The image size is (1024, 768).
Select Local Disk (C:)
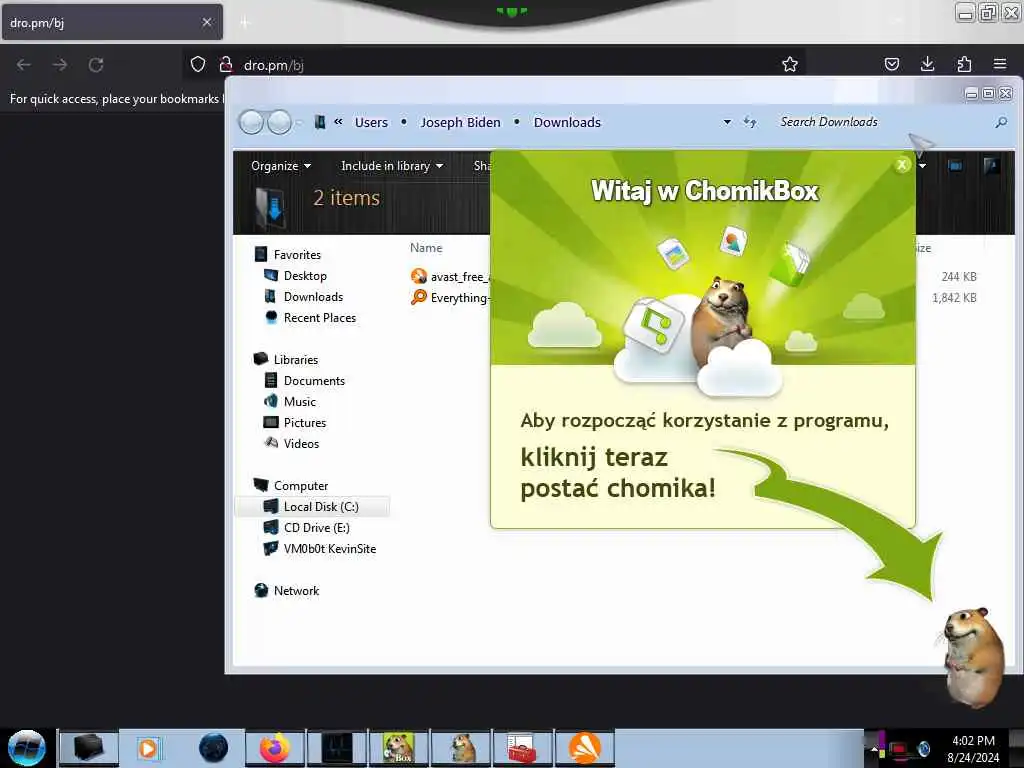coord(312,507)
